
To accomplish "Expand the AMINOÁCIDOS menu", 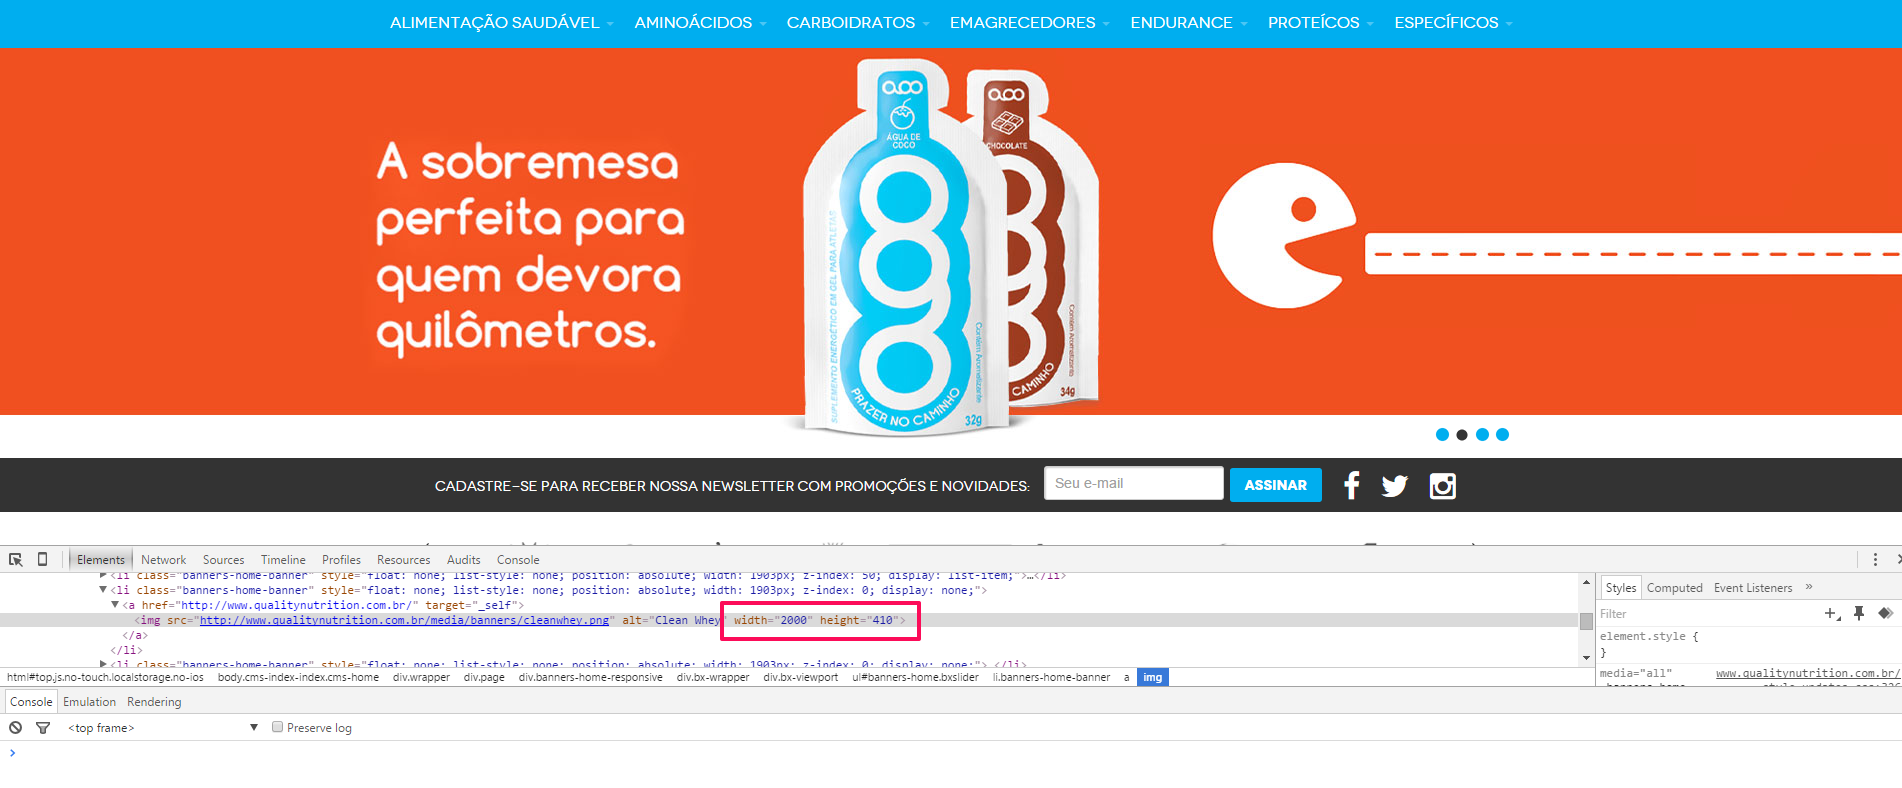I will click(700, 22).
